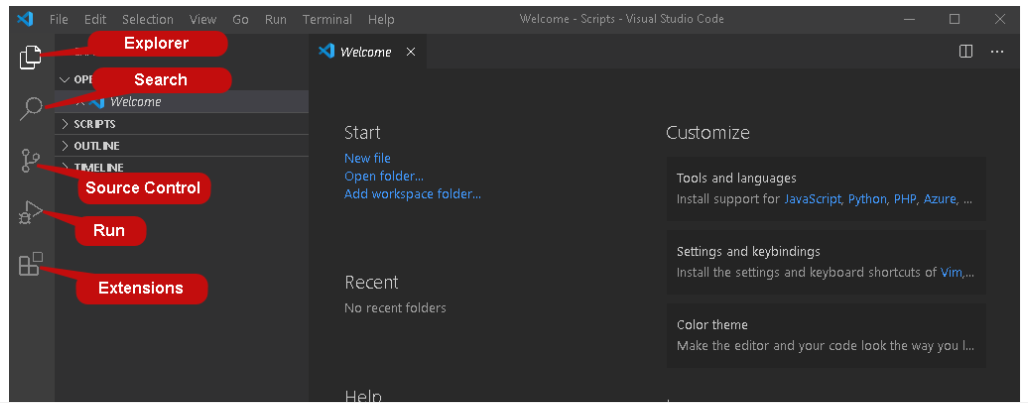The width and height of the screenshot is (1028, 405).
Task: Split the editor with the layout icon
Action: 966,52
